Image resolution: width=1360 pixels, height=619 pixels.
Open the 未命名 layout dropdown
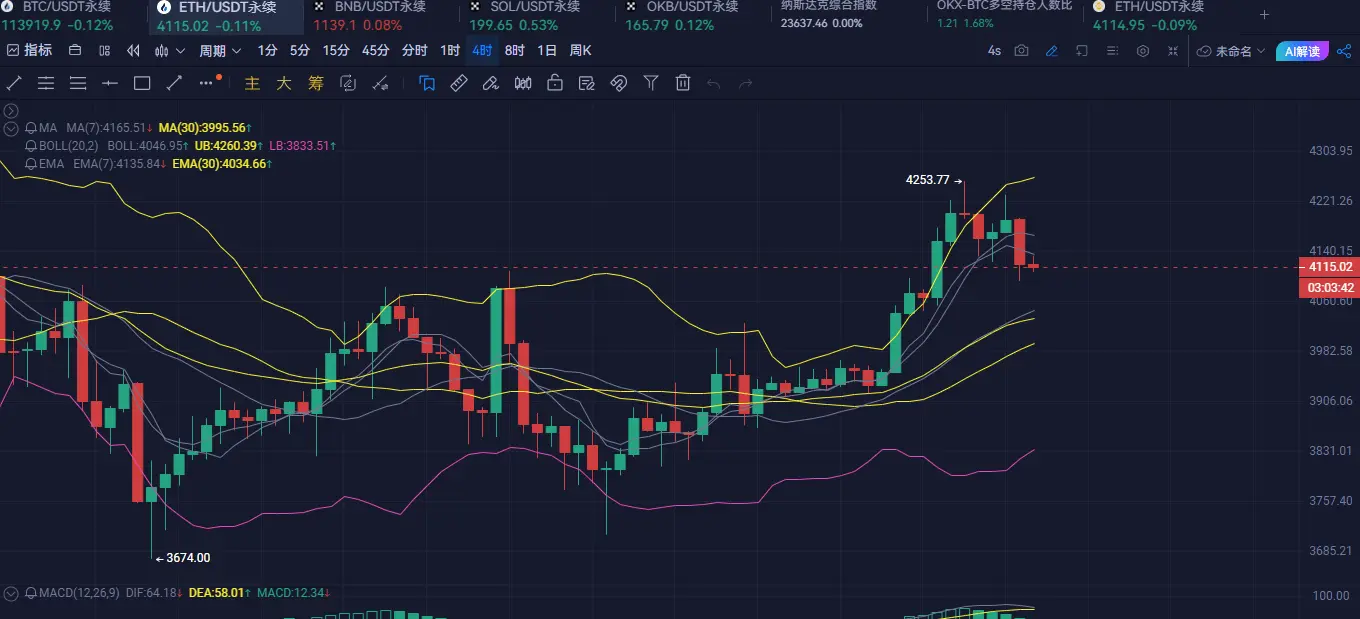[1232, 51]
